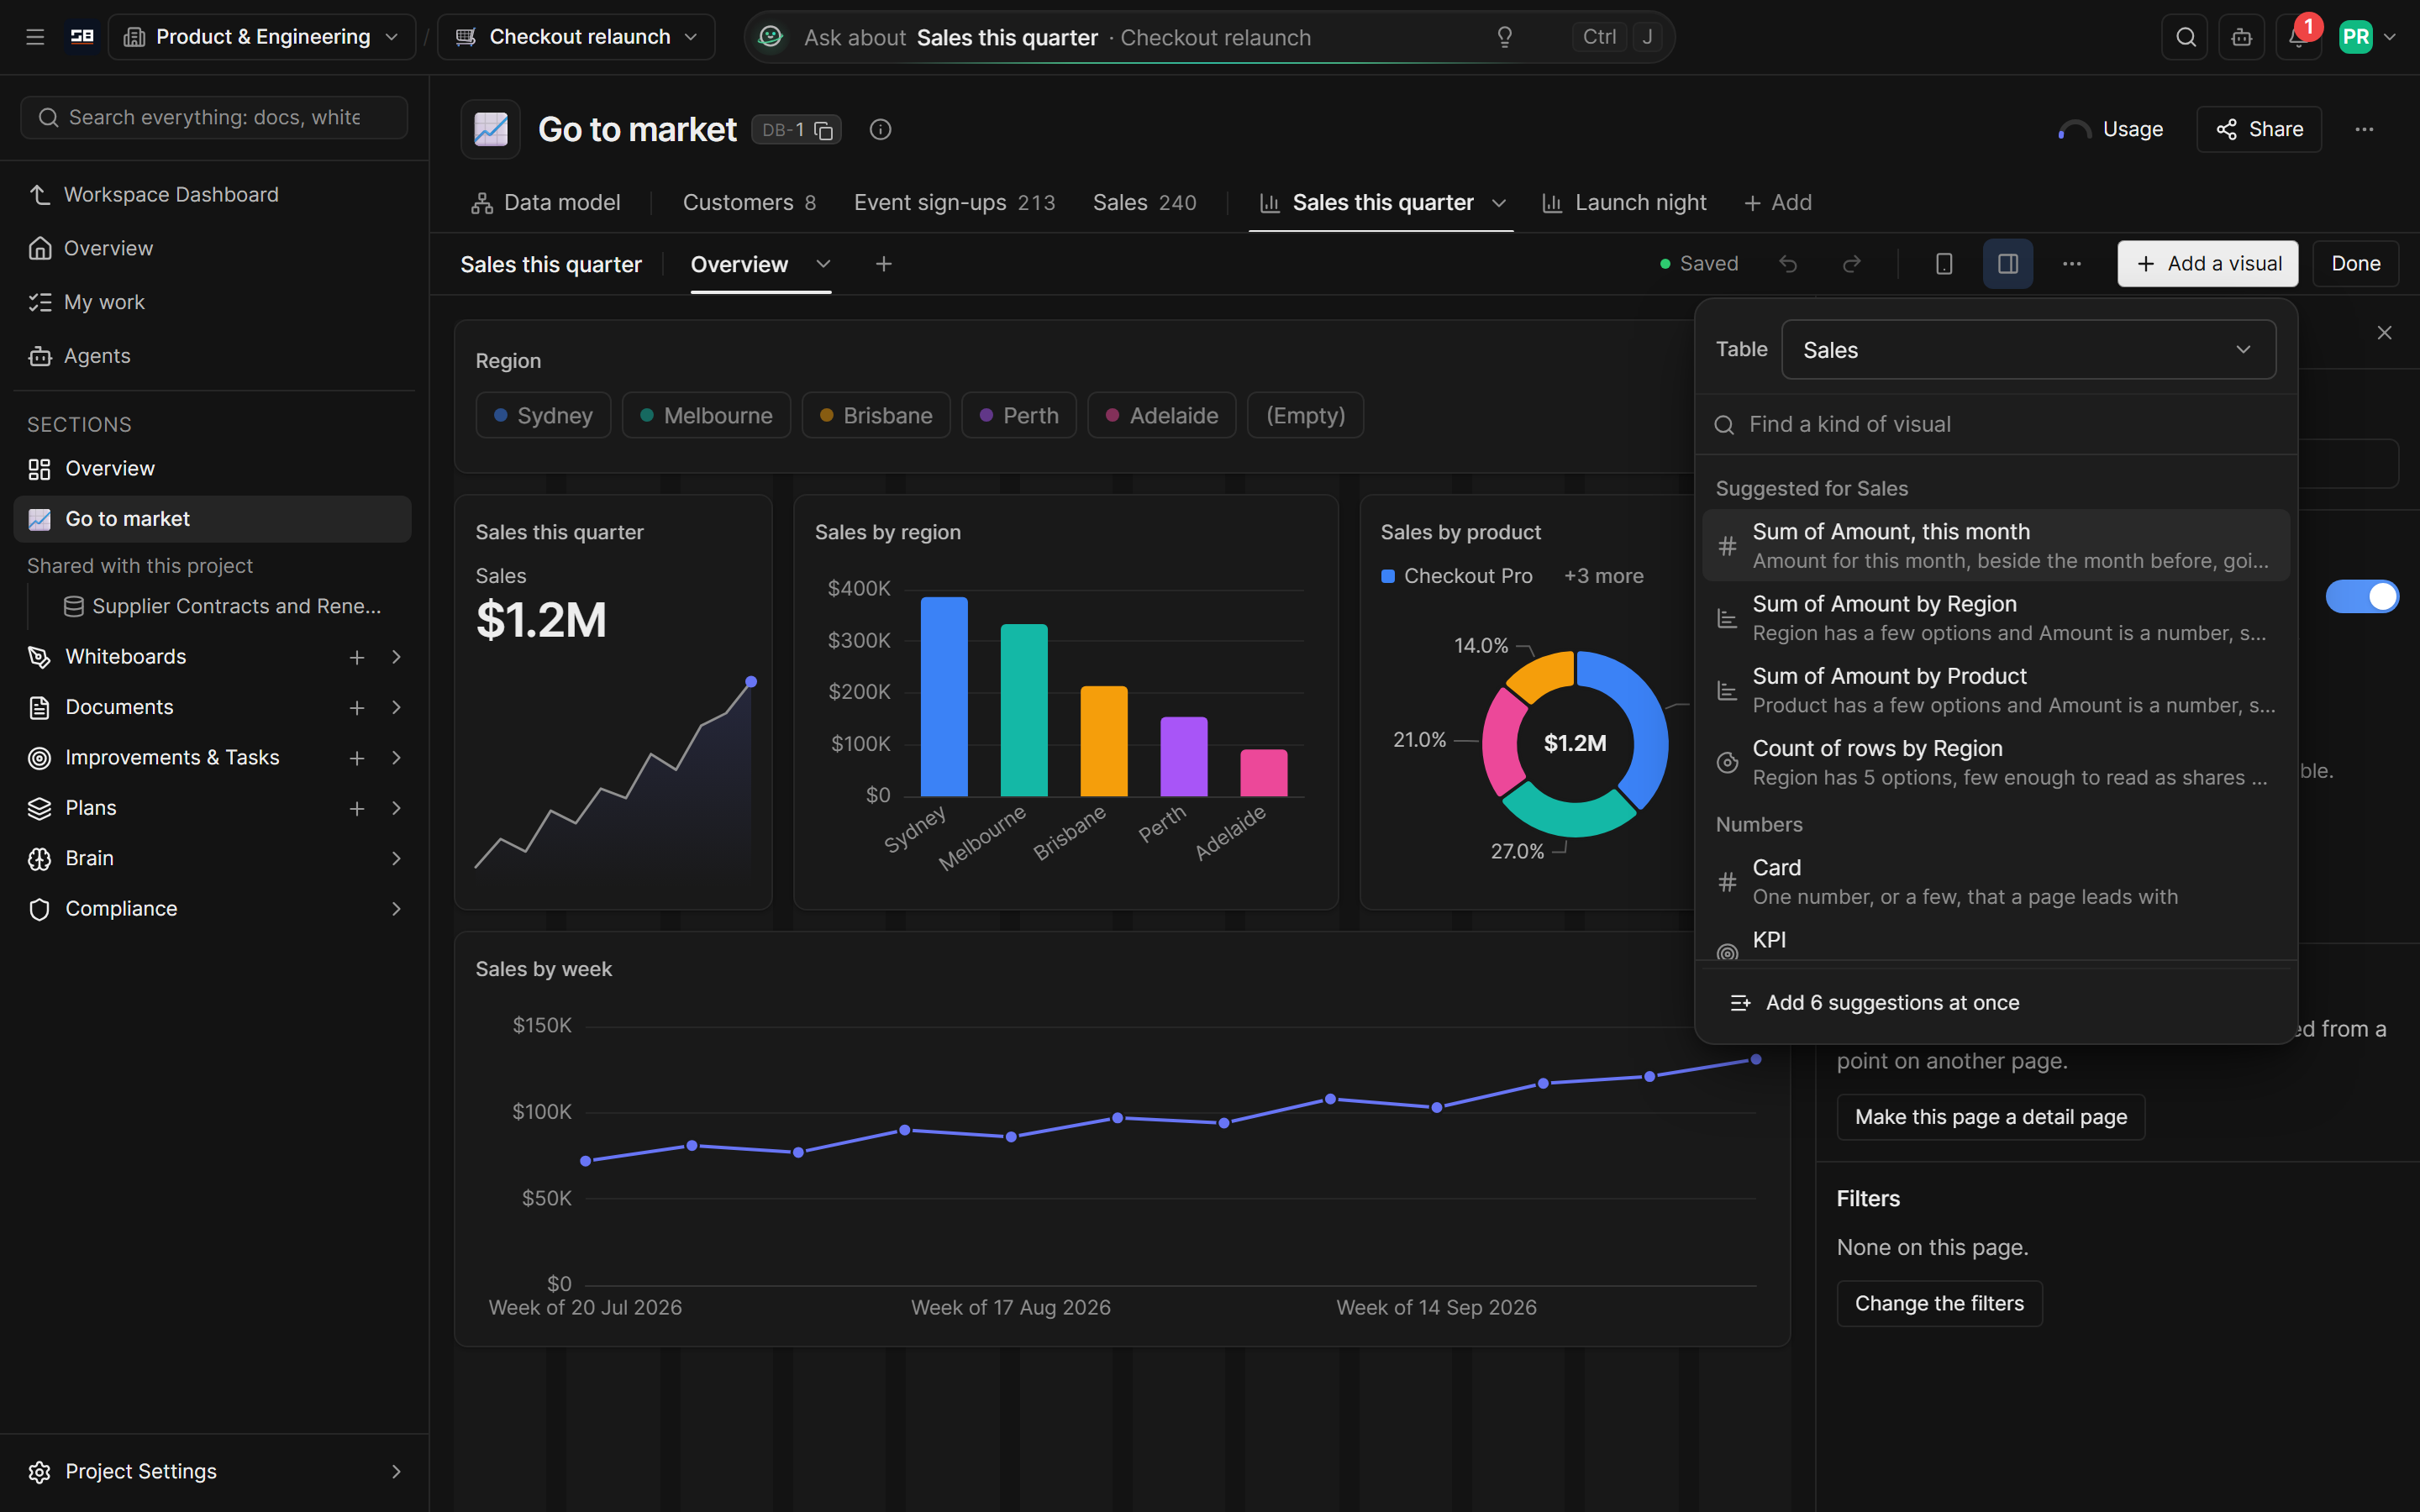Click Change the filters button

[x=1939, y=1303]
